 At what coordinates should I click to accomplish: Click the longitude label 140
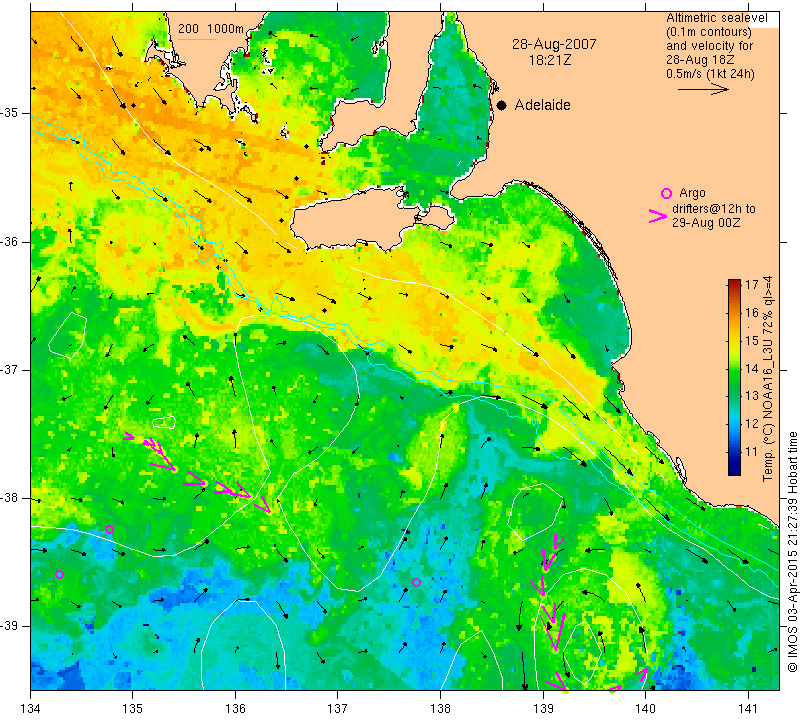click(x=645, y=709)
